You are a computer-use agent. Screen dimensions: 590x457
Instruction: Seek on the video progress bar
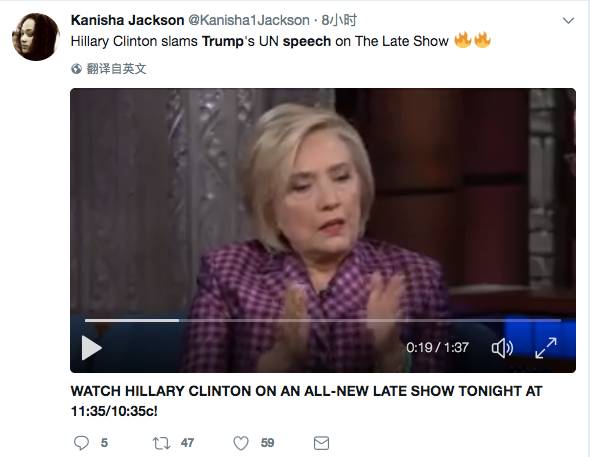pyautogui.click(x=323, y=320)
